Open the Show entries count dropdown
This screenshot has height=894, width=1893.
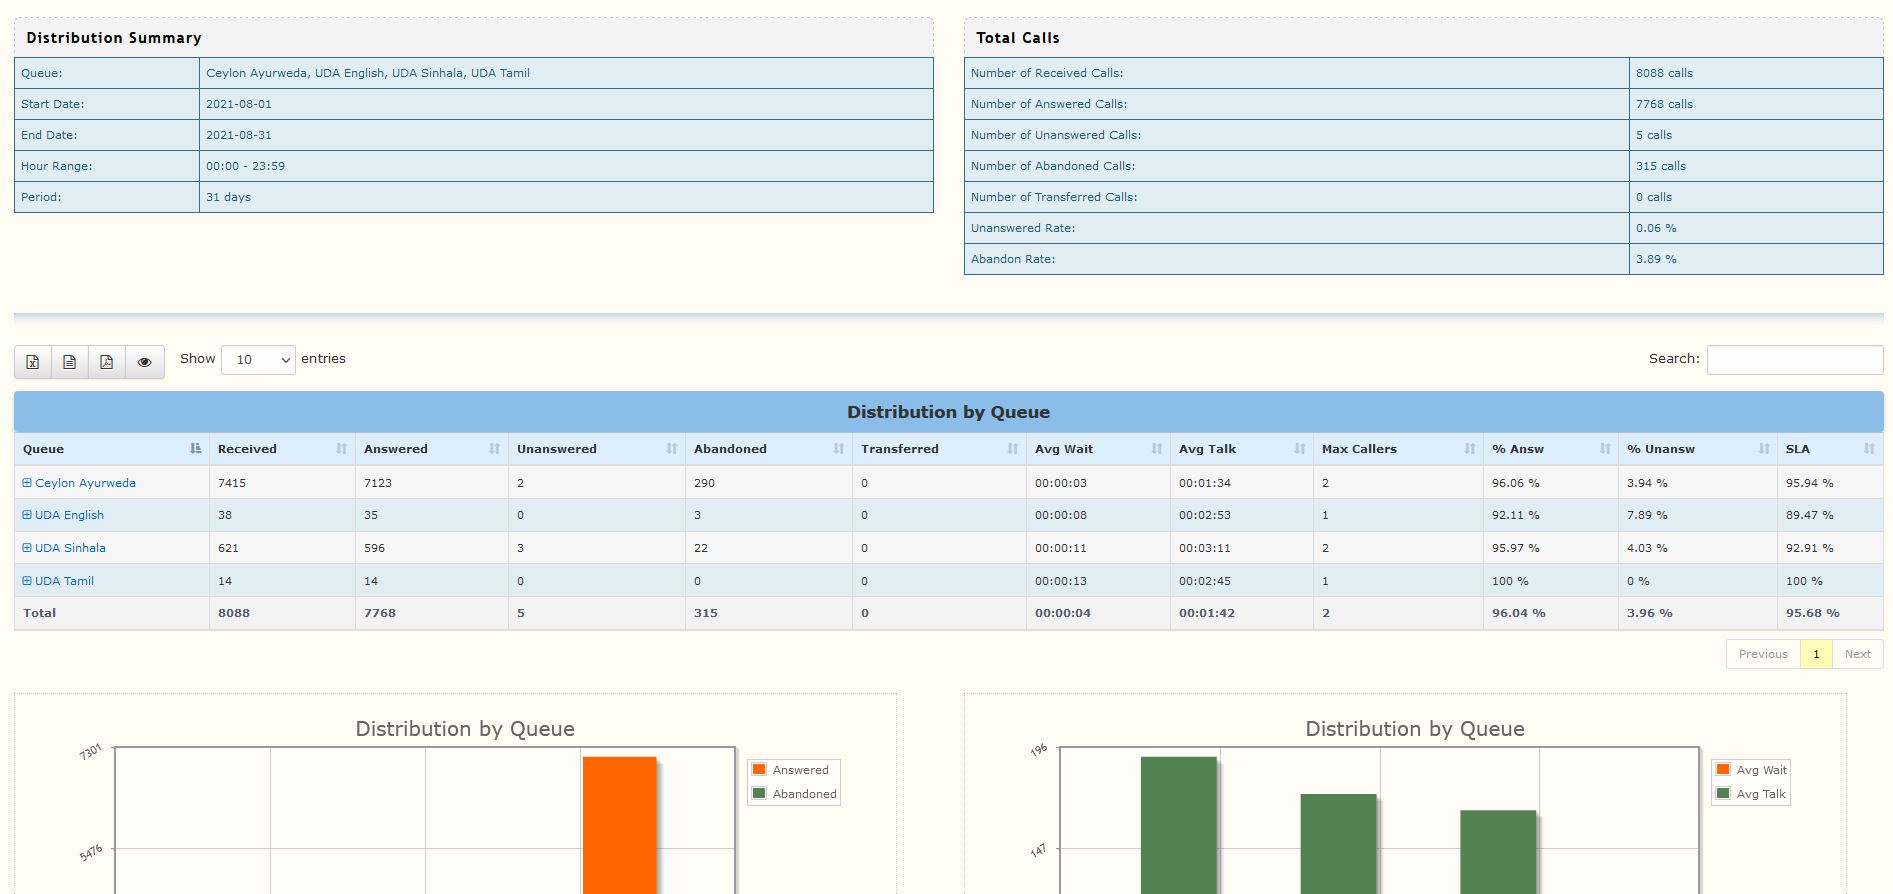pos(258,360)
